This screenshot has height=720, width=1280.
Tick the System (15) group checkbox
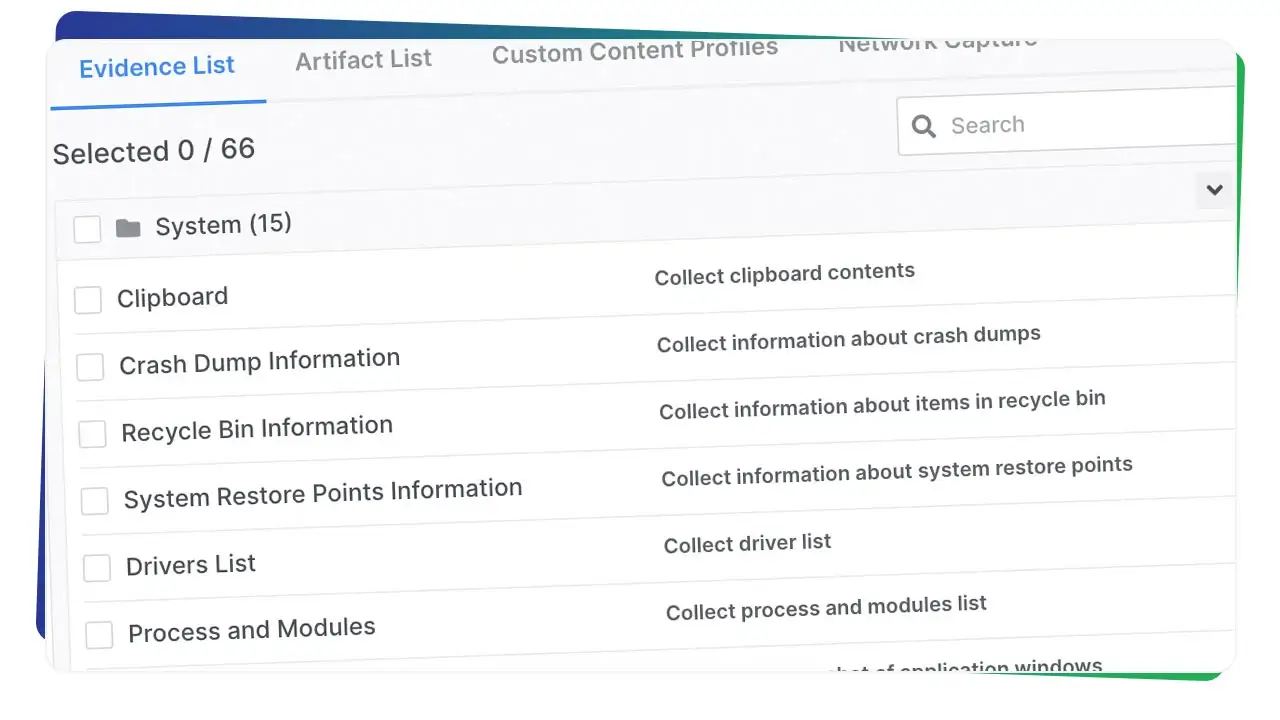click(x=87, y=229)
